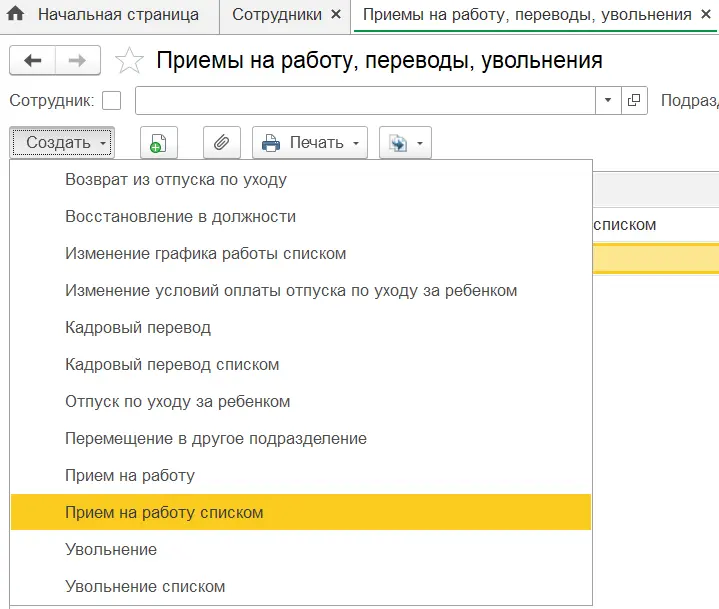Viewport: 719px width, 609px height.
Task: Select "Увольнение" in the create menu
Action: pyautogui.click(x=111, y=549)
